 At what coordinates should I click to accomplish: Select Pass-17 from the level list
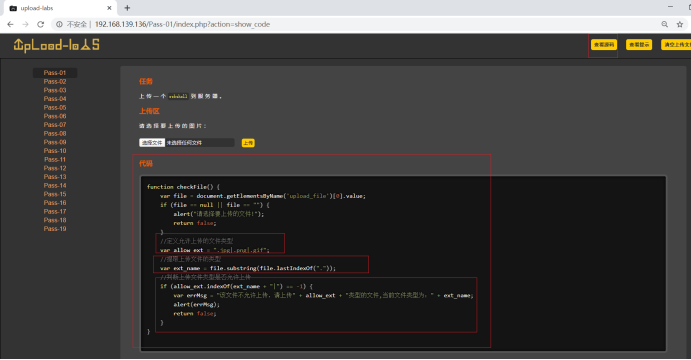[x=55, y=212]
